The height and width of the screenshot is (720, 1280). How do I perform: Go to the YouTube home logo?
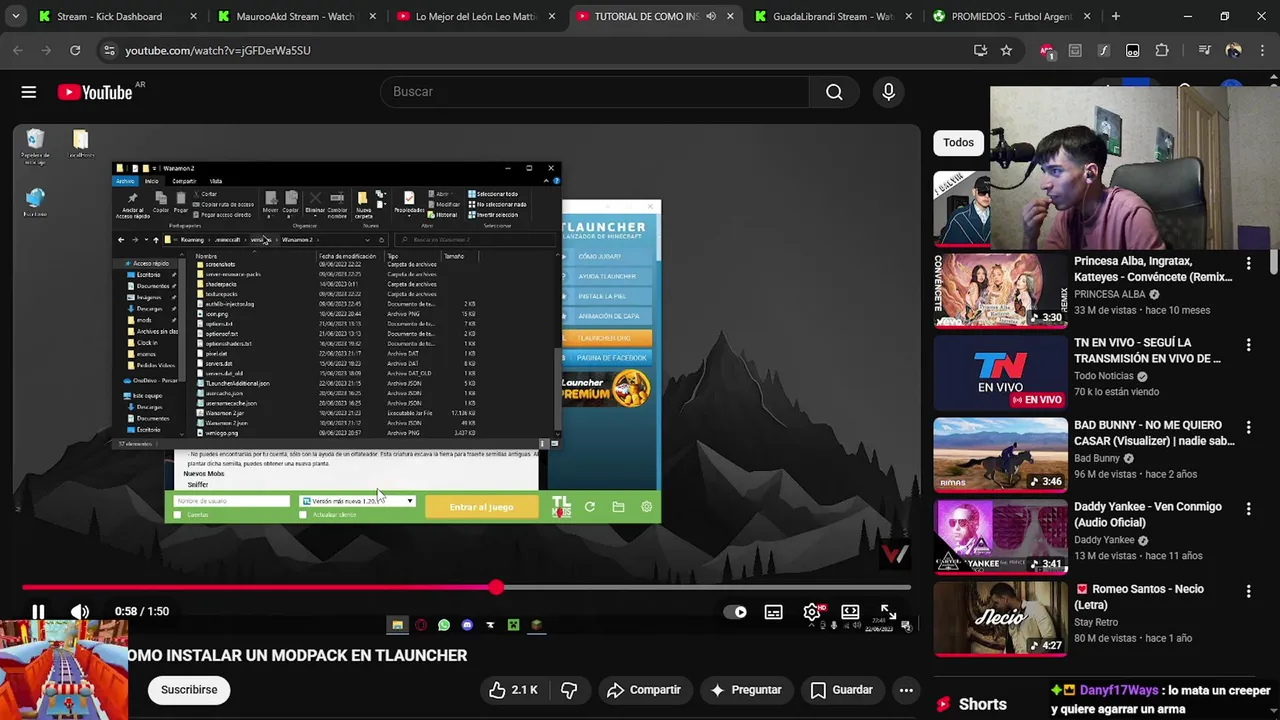pyautogui.click(x=95, y=92)
